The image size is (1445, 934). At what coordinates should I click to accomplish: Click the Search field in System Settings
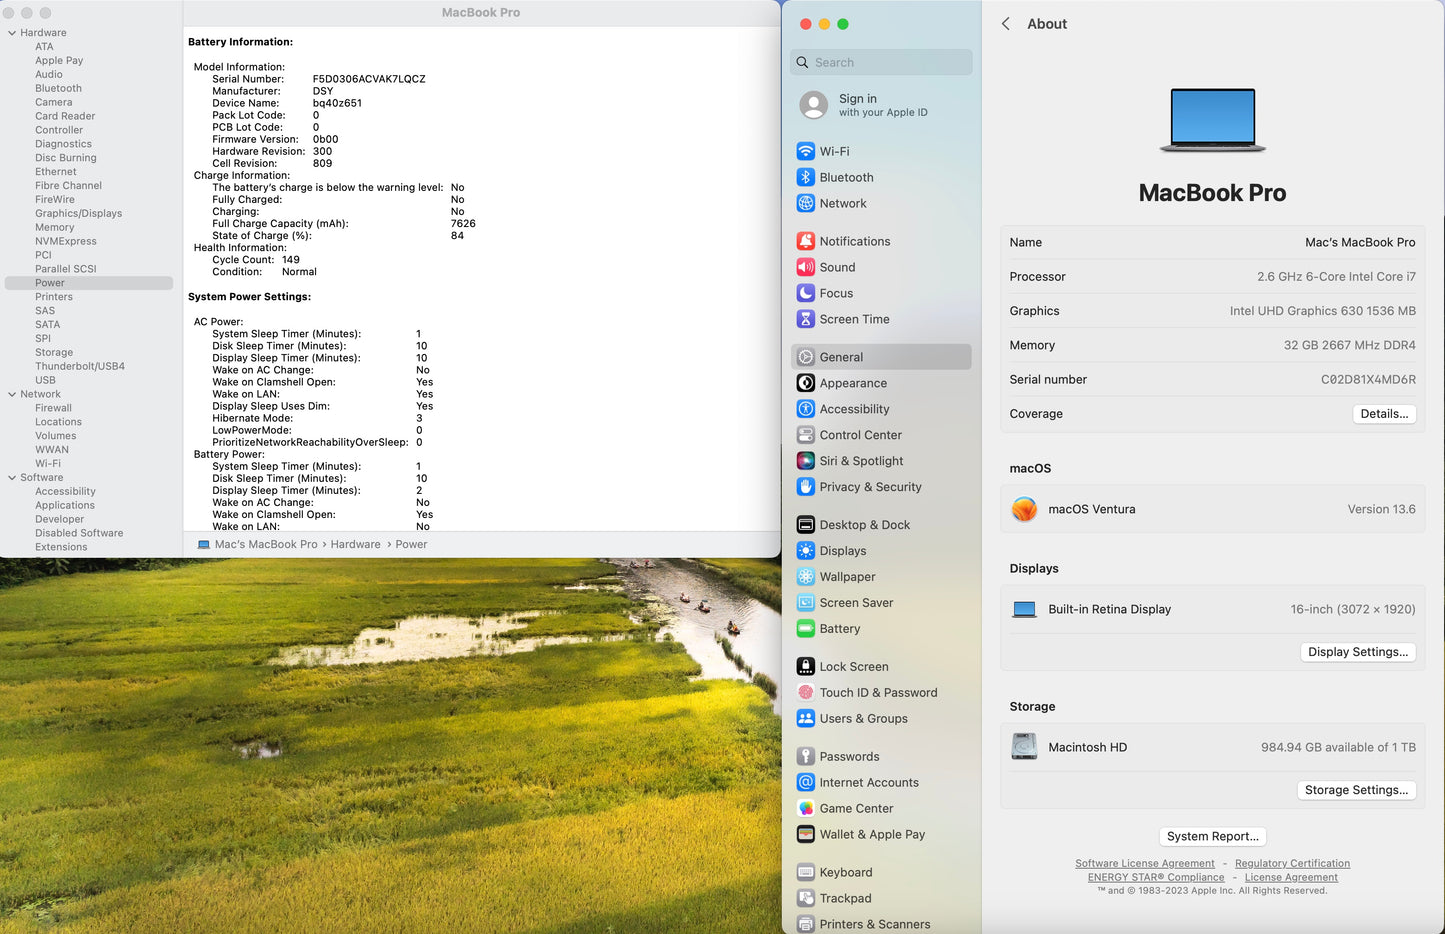point(881,62)
